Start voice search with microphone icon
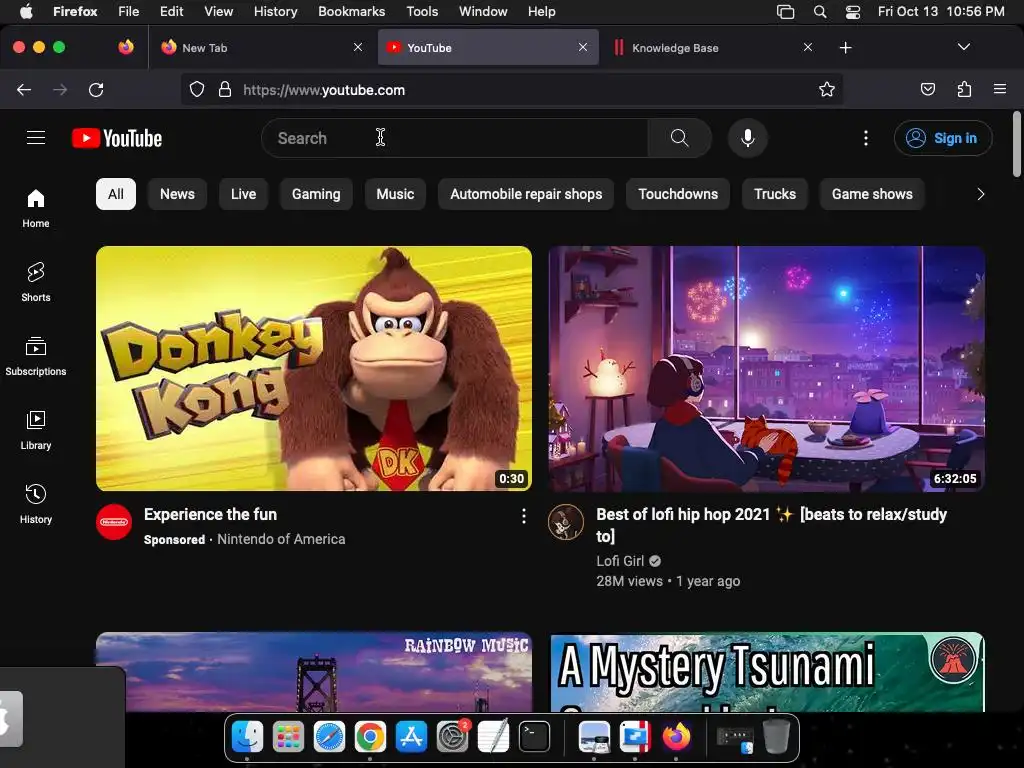The width and height of the screenshot is (1024, 768). tap(748, 138)
